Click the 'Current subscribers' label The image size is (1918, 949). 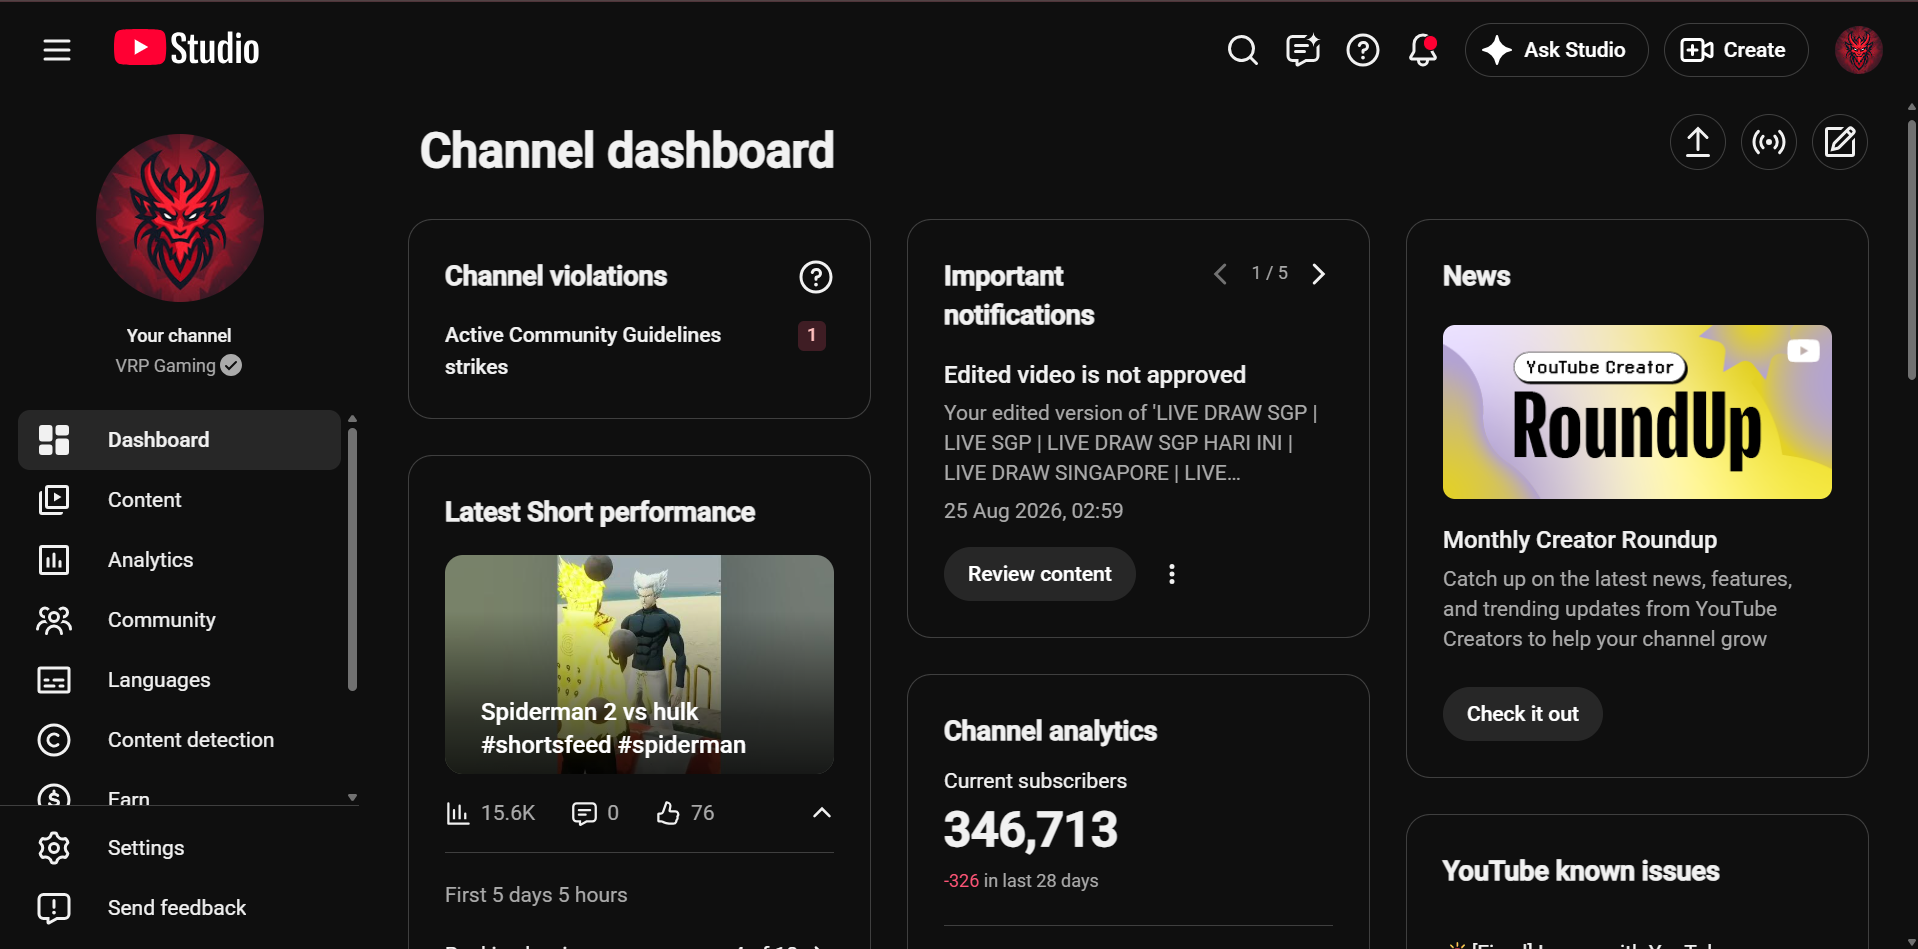[x=1035, y=781]
